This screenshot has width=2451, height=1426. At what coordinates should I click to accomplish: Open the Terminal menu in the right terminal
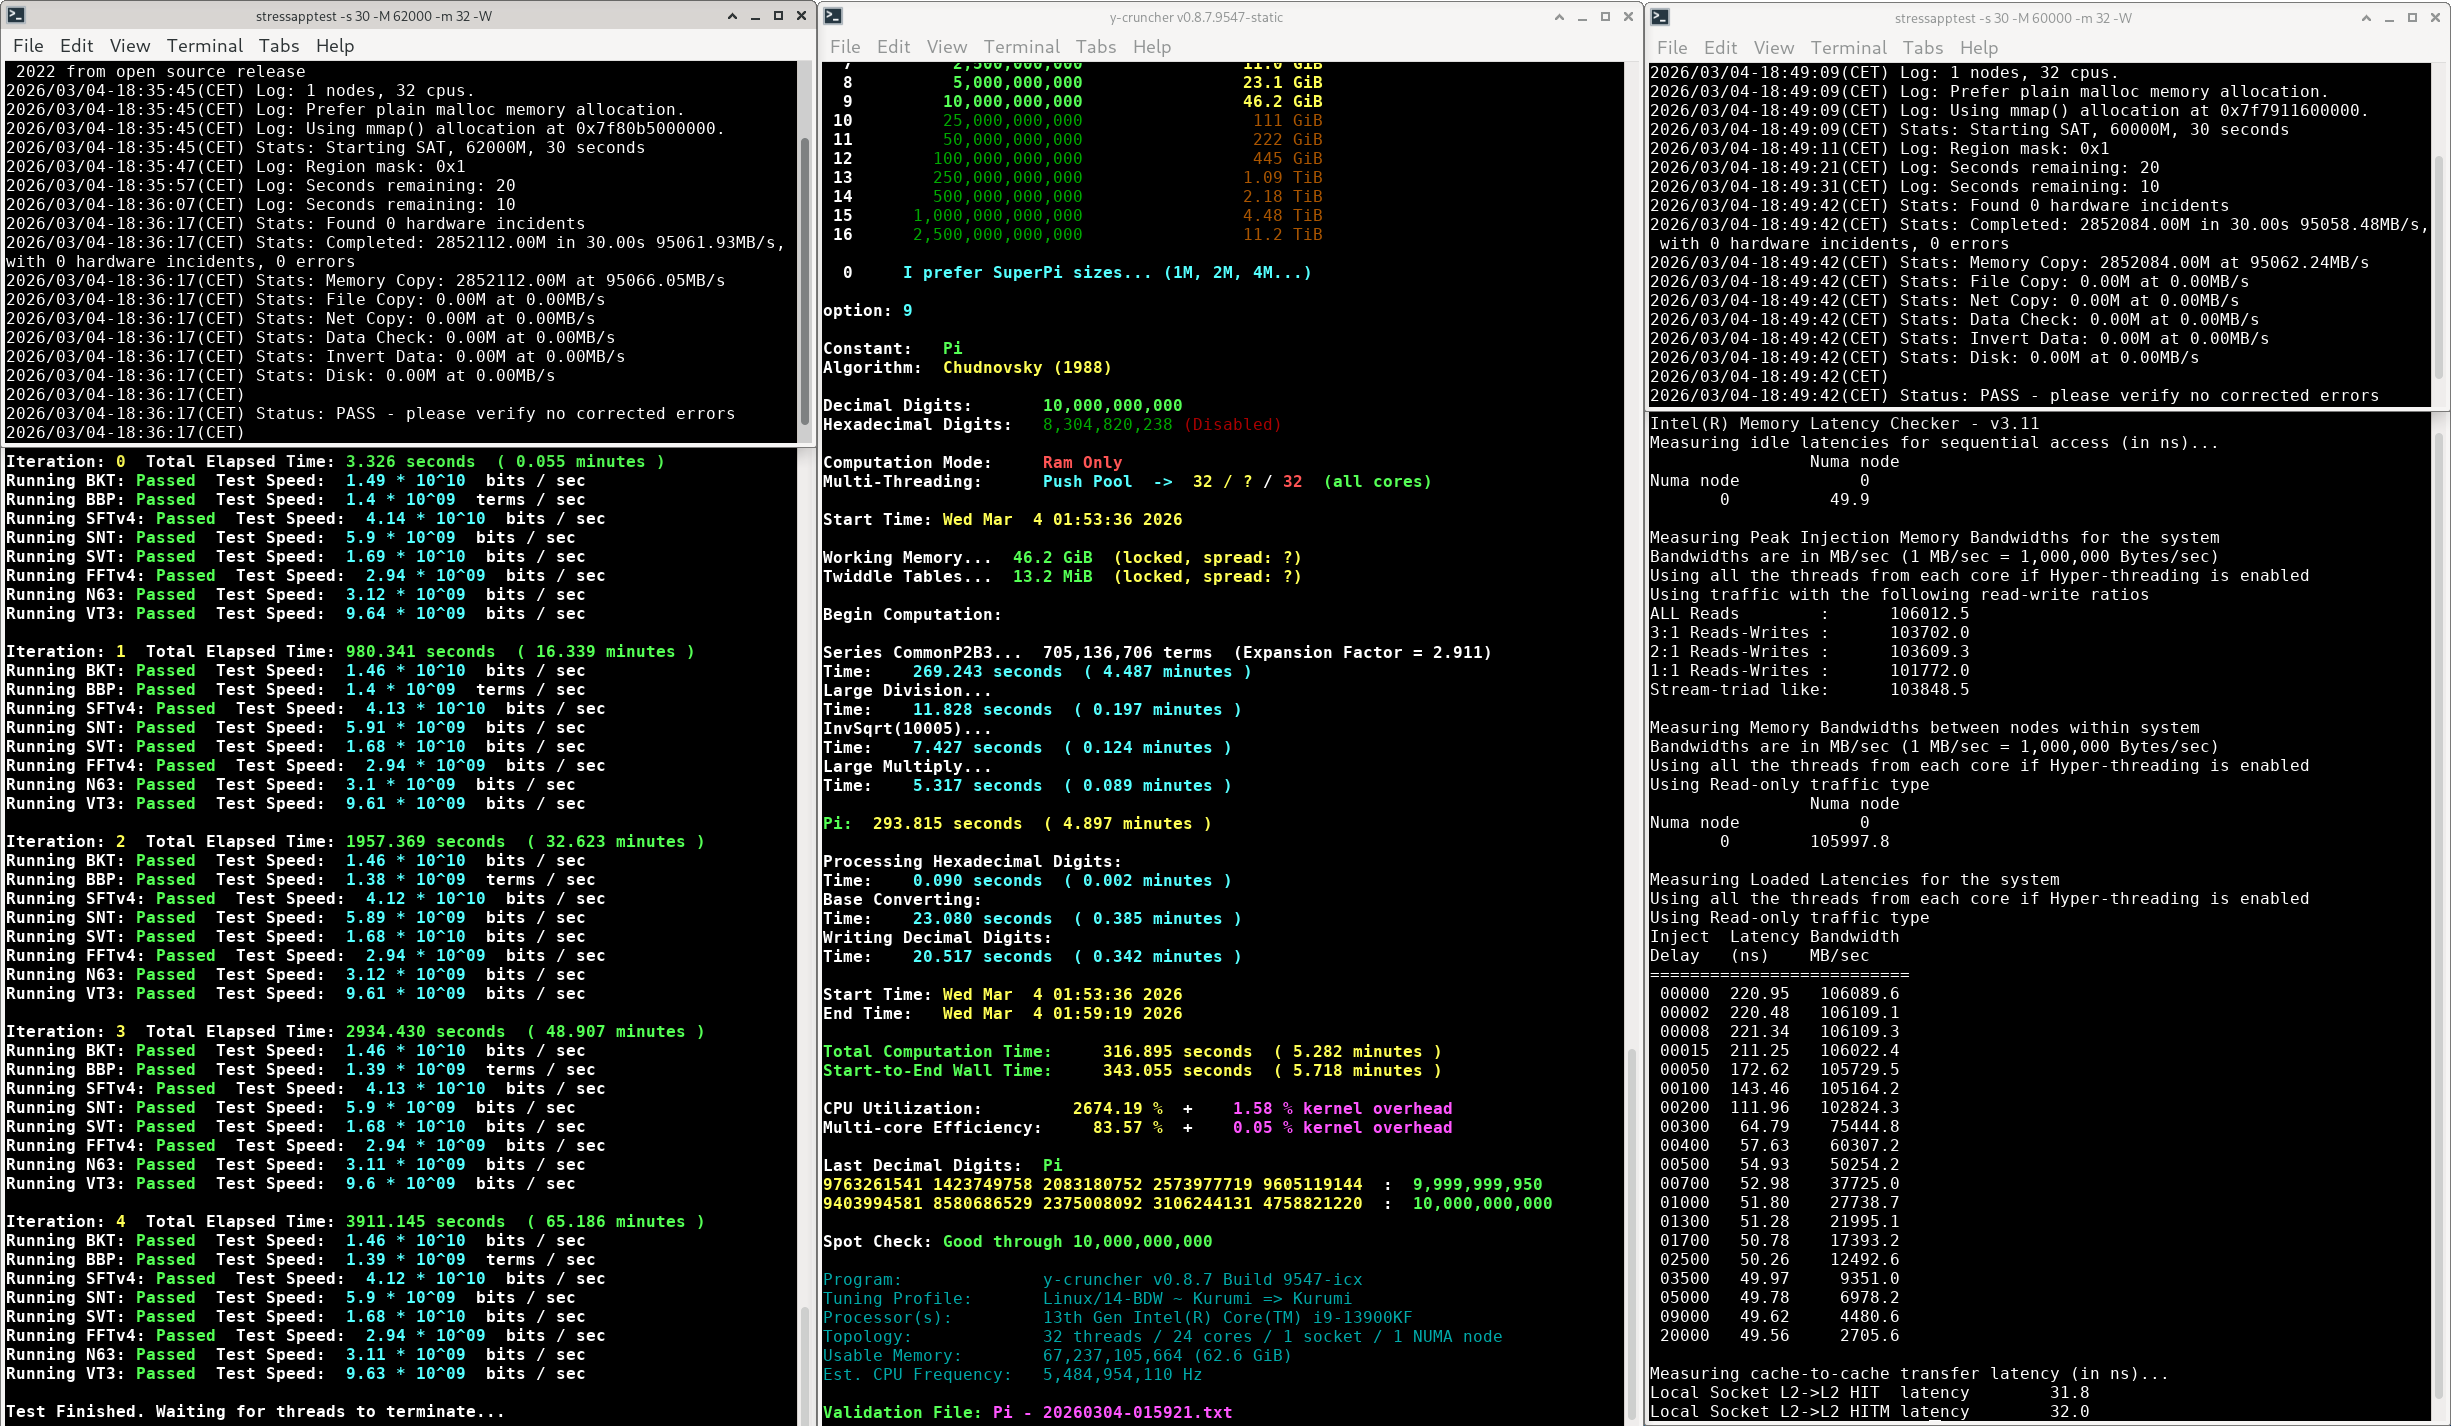[1848, 48]
